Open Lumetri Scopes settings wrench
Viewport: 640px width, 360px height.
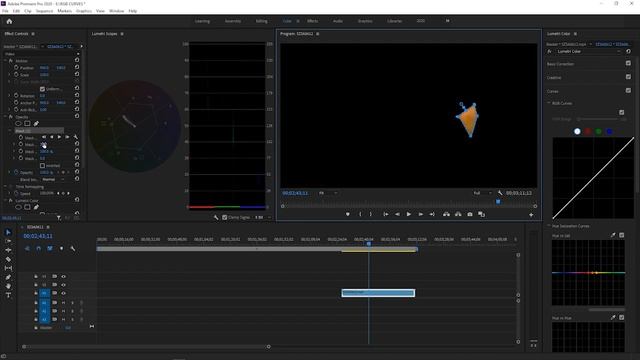click(x=216, y=218)
